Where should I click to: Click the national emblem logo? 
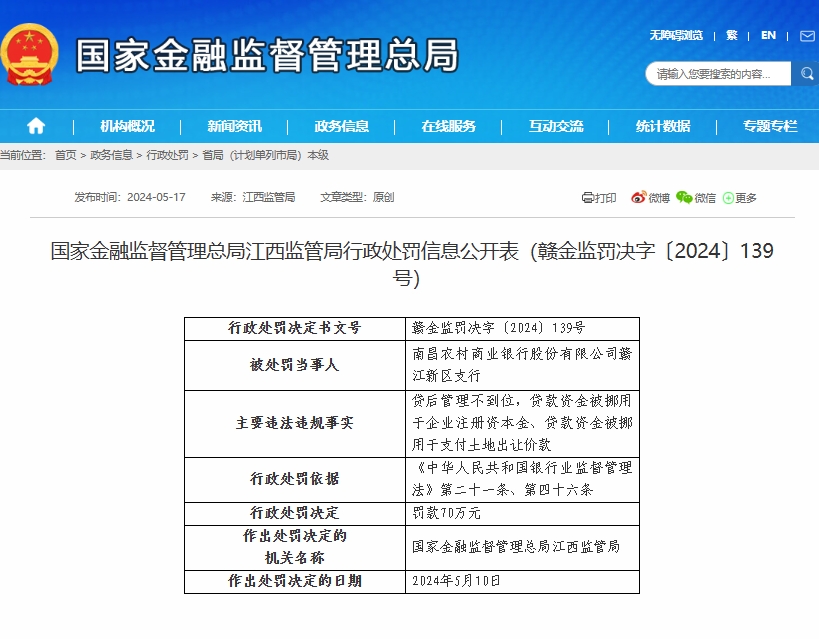(29, 54)
